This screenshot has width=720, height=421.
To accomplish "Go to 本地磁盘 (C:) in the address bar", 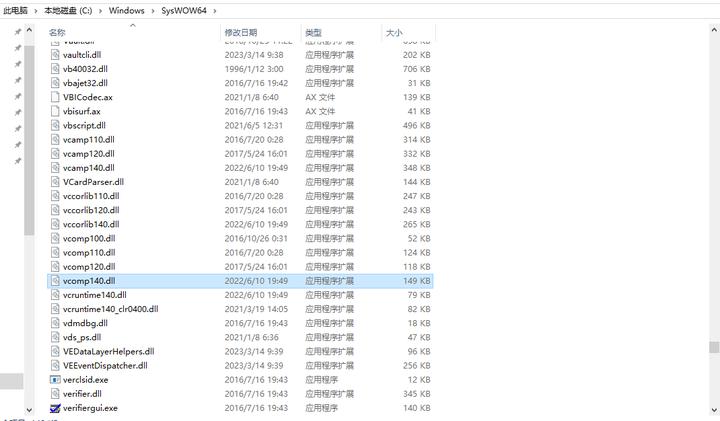I will tap(68, 11).
